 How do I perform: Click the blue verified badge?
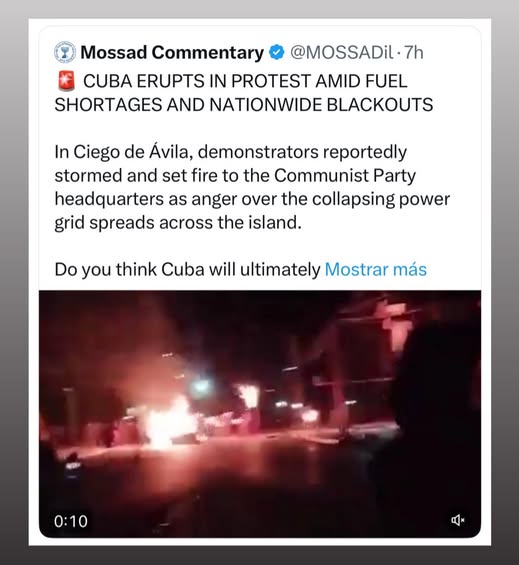pos(277,53)
